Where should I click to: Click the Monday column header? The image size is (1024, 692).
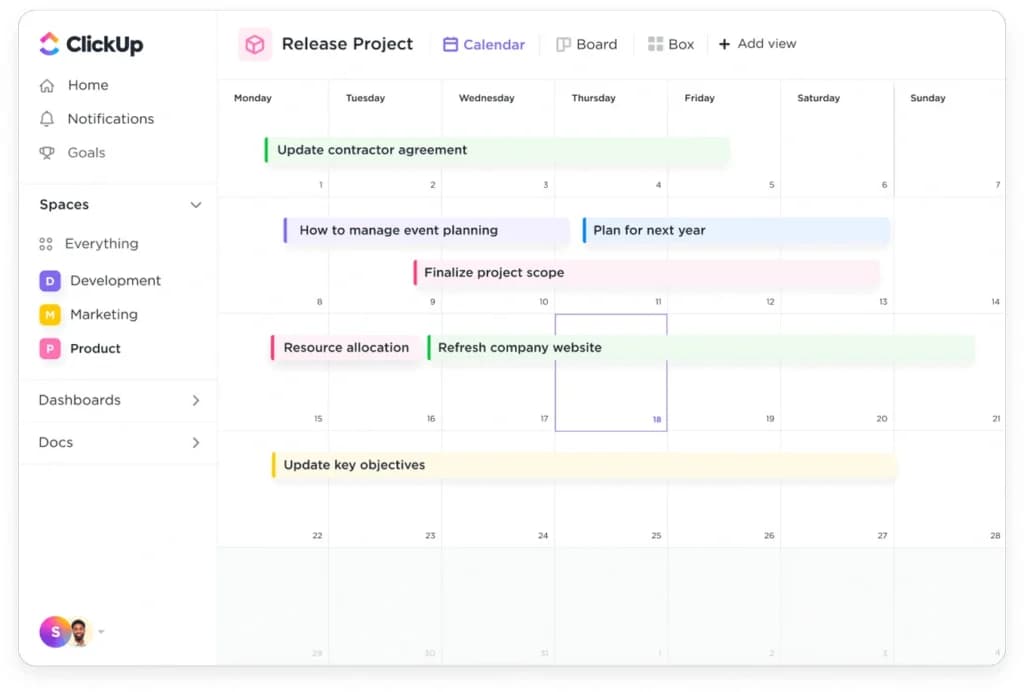[x=253, y=98]
